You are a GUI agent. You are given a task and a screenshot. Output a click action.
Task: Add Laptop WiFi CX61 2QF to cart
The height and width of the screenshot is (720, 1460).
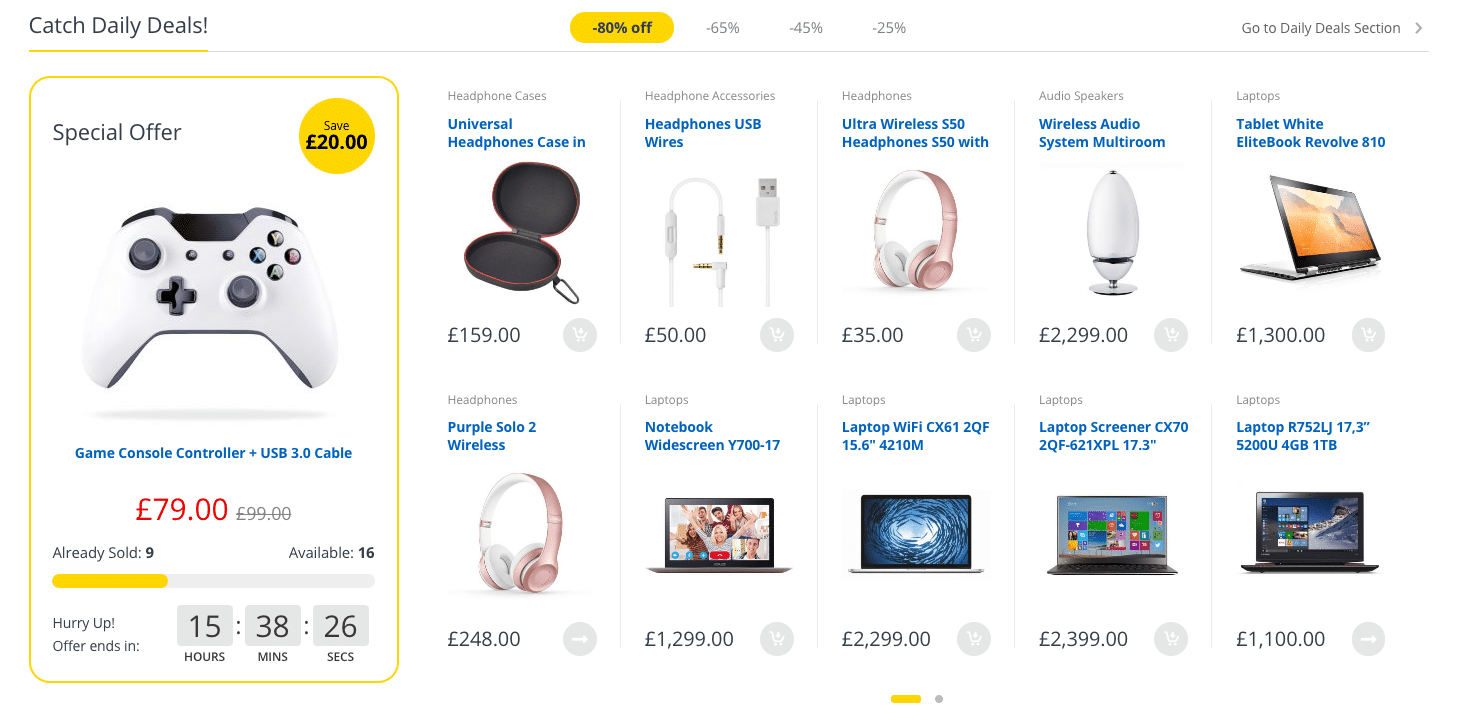[x=974, y=638]
